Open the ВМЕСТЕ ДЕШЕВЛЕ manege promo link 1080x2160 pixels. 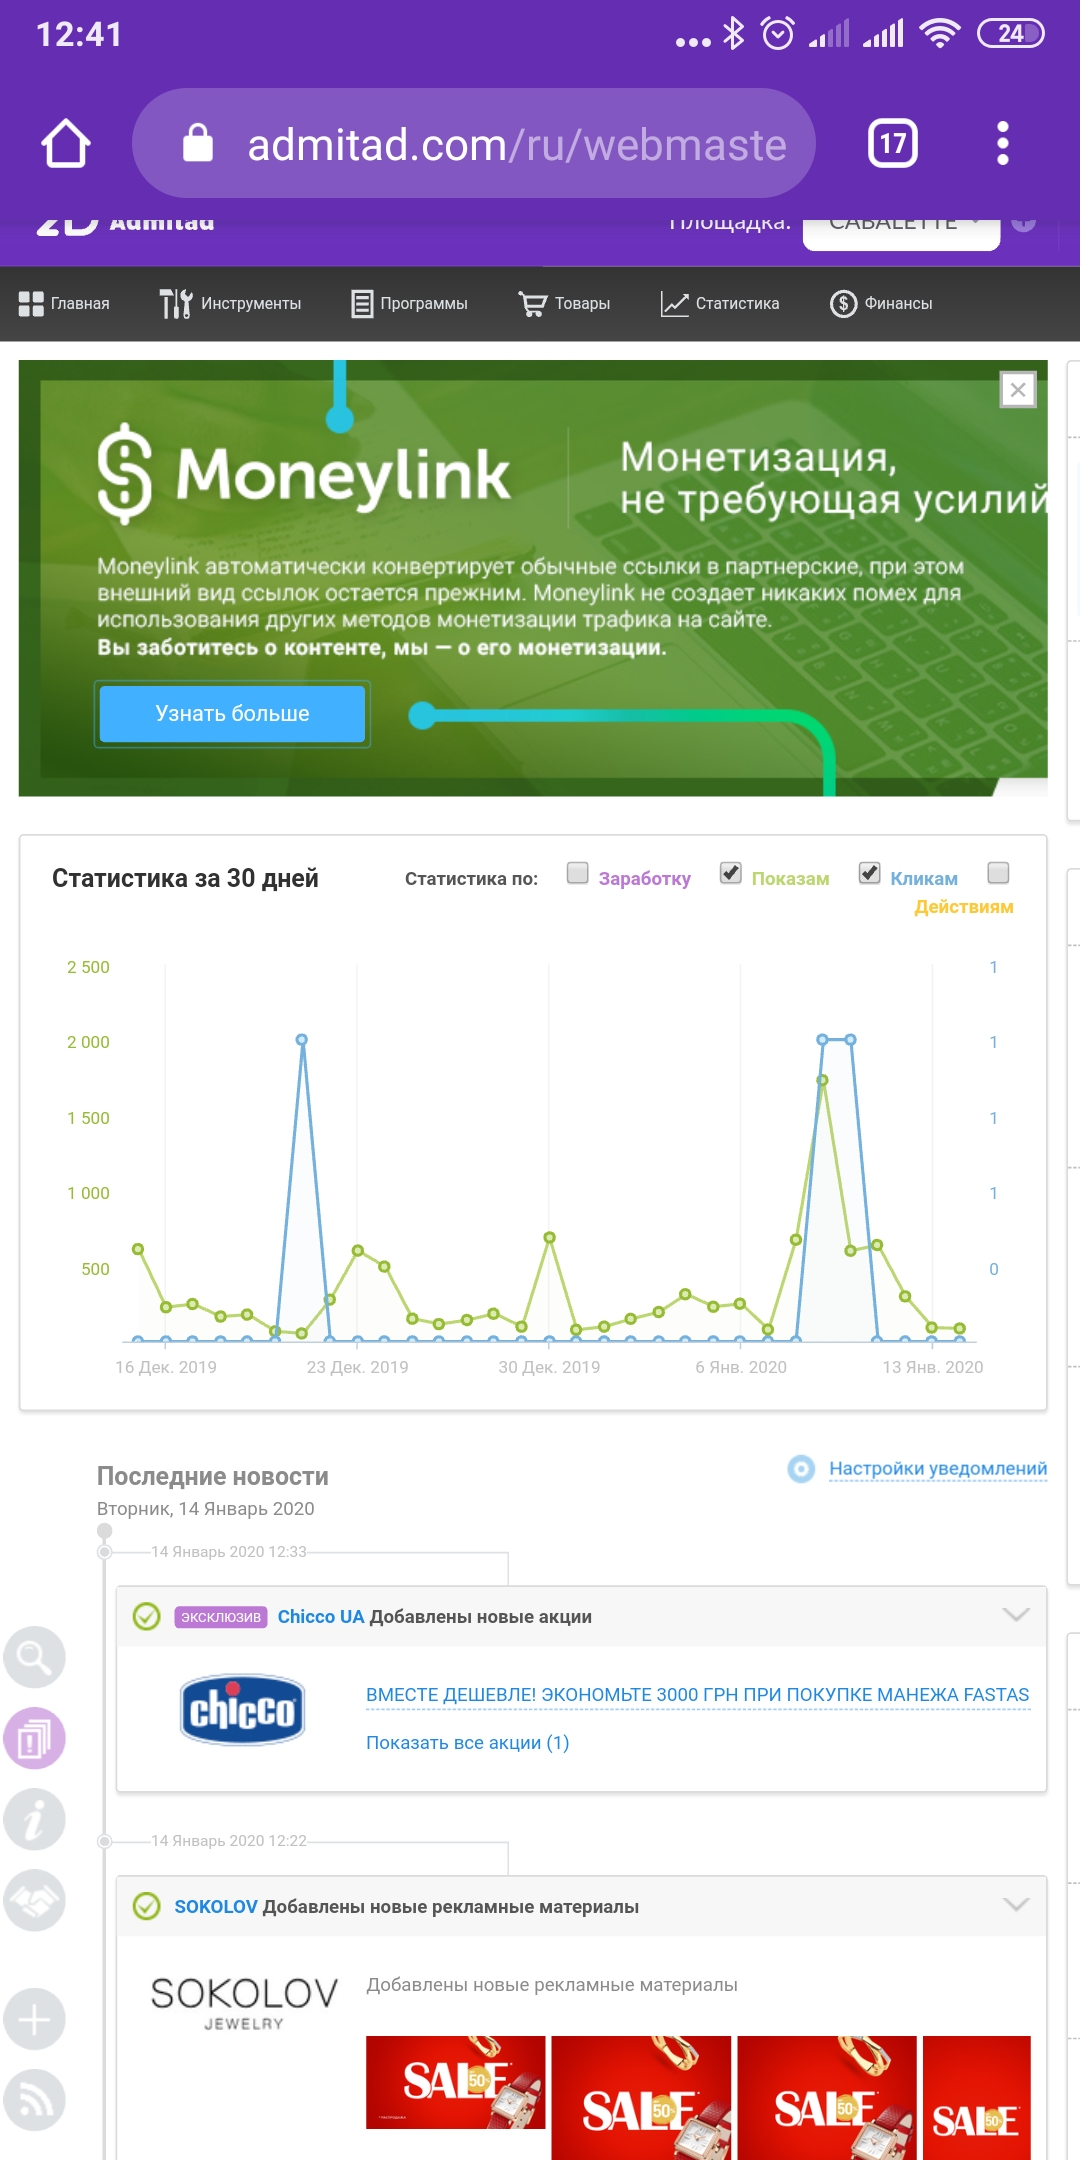697,1695
